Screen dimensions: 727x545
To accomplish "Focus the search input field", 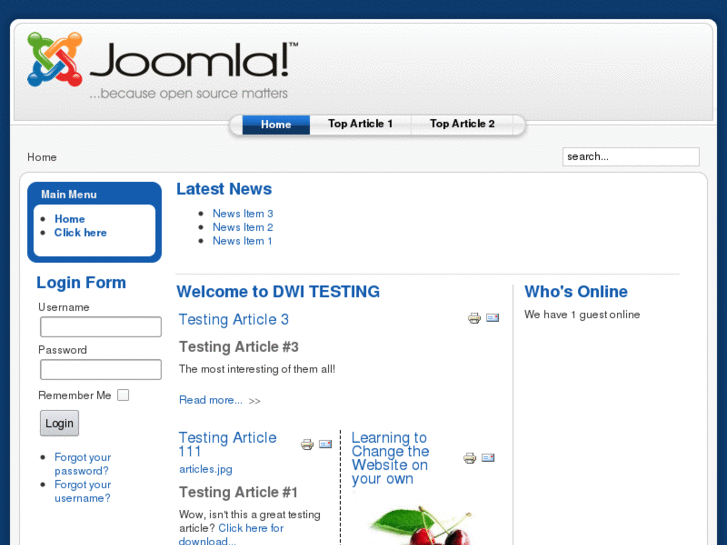I will point(631,157).
